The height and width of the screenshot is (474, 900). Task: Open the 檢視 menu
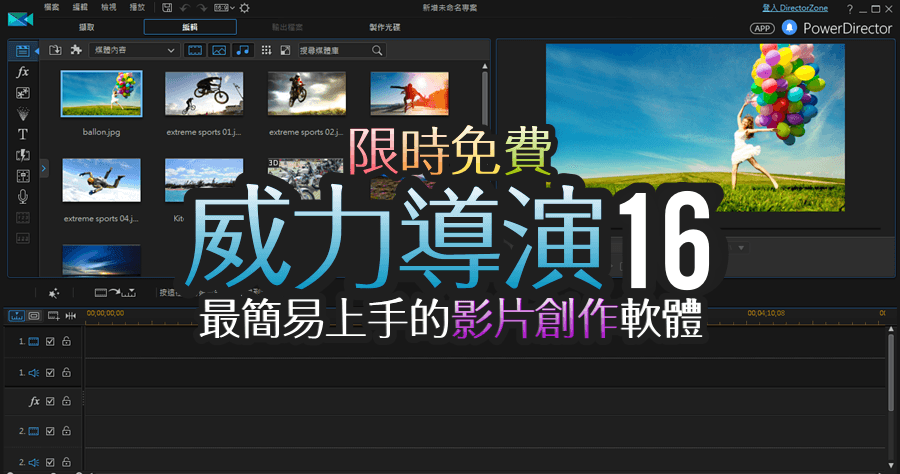pos(108,7)
